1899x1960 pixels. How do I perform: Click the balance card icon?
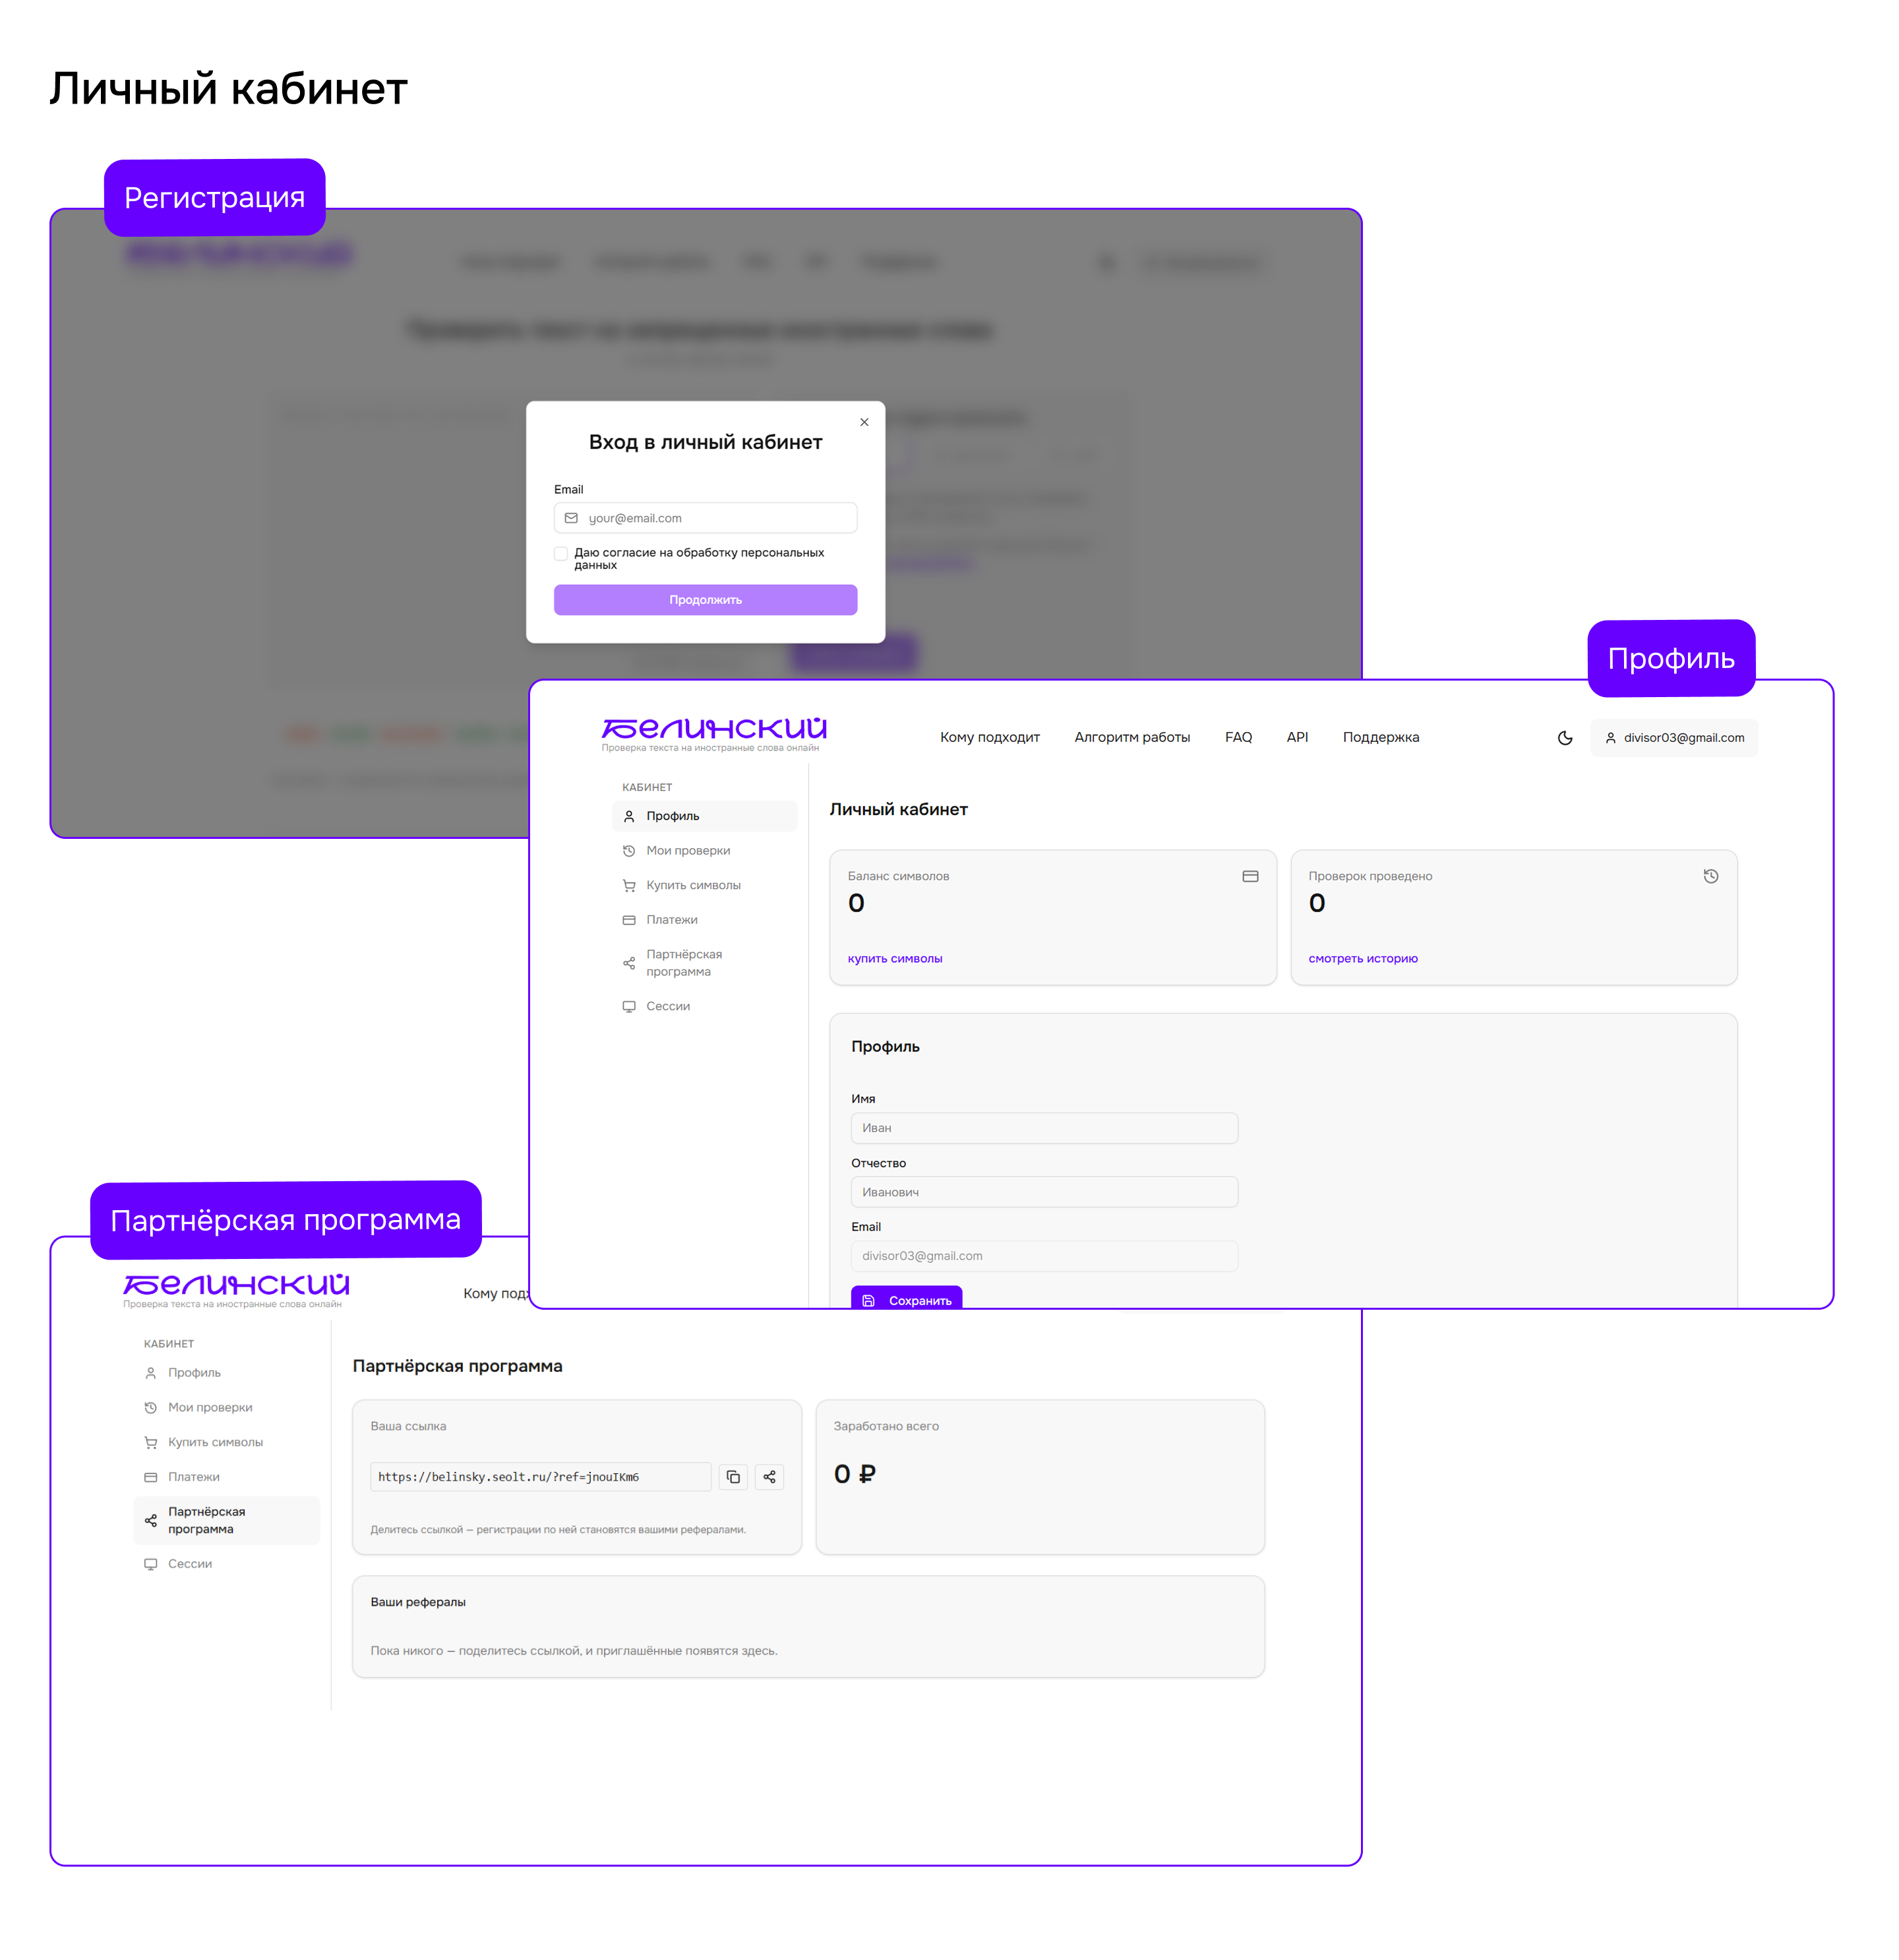point(1250,876)
